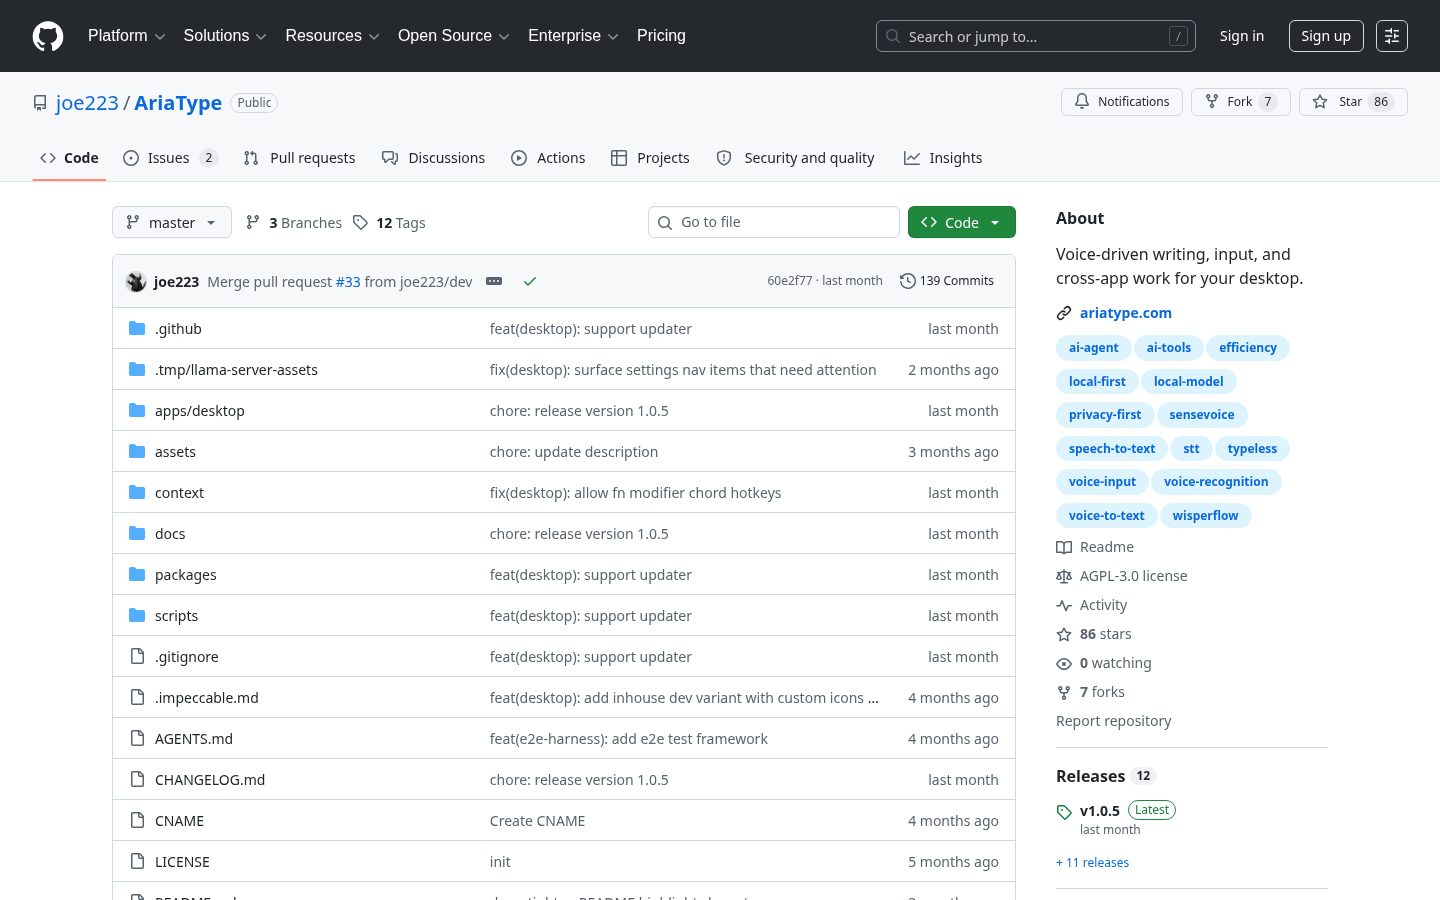This screenshot has width=1440, height=900.
Task: Star the repository with the Star button
Action: [x=1353, y=102]
